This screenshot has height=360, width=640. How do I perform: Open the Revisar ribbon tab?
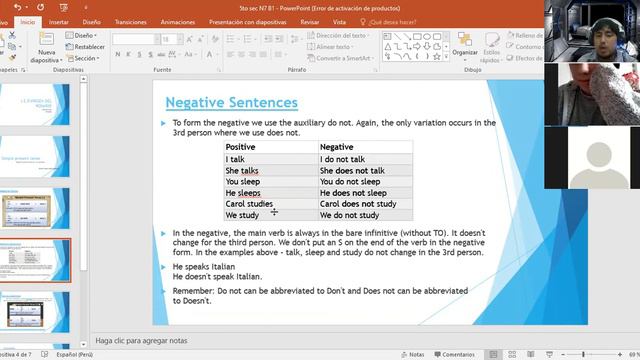(x=309, y=22)
